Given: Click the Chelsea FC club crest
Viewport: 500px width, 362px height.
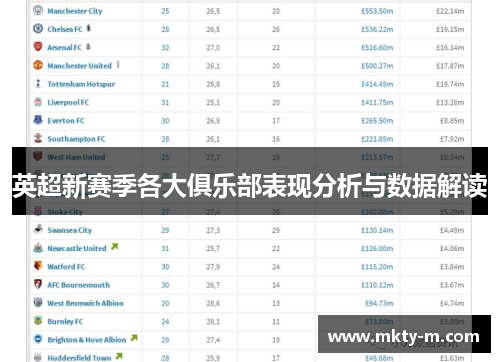Looking at the screenshot, I should click(x=38, y=28).
